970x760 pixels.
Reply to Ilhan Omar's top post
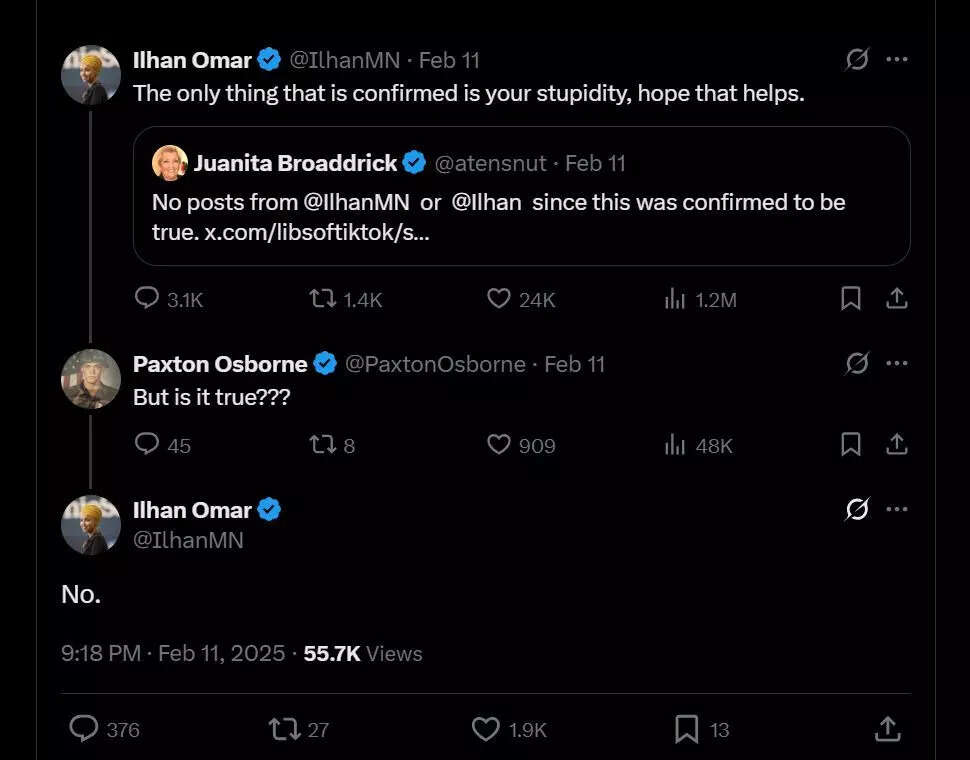click(147, 298)
